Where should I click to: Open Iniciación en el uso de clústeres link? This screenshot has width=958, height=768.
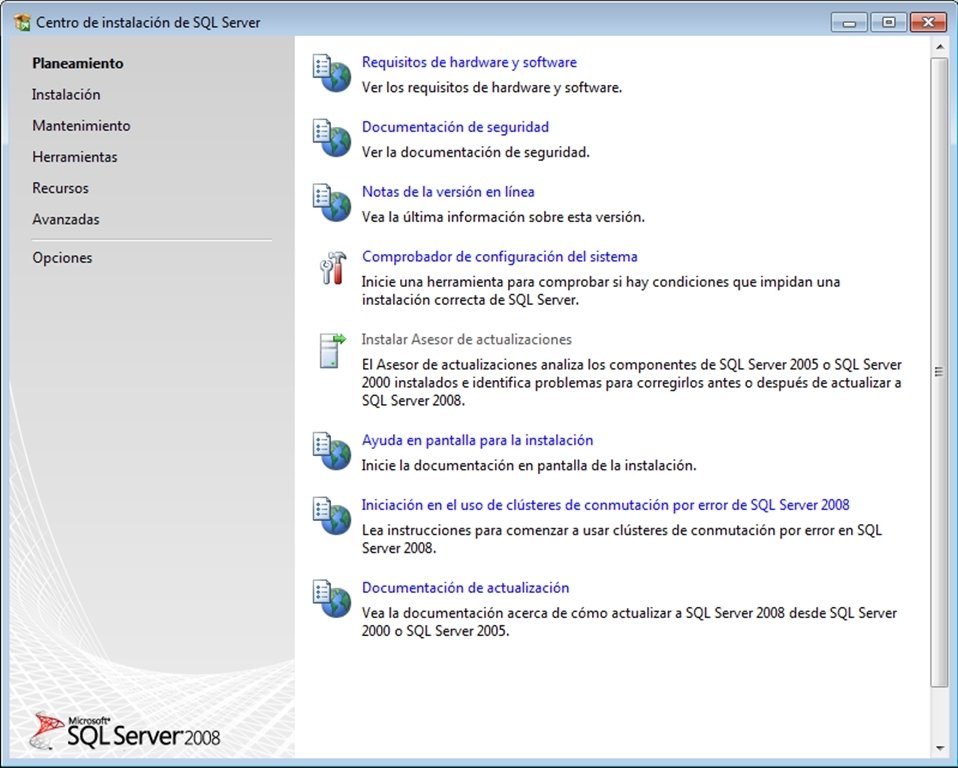pyautogui.click(x=605, y=505)
